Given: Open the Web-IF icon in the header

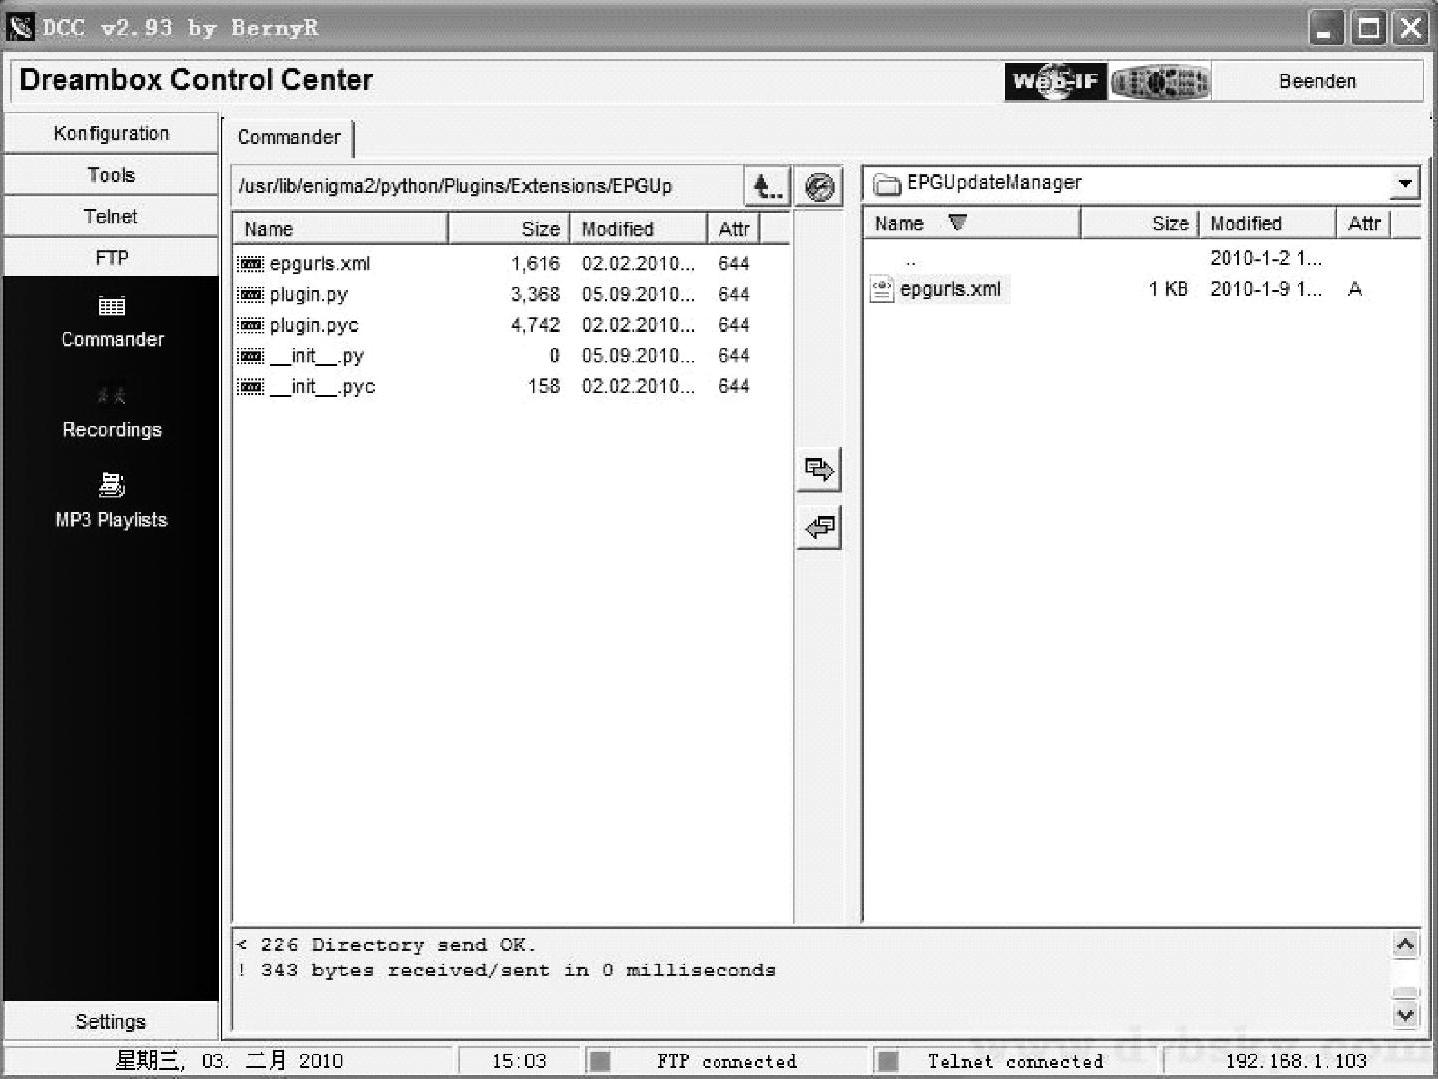Looking at the screenshot, I should (1055, 81).
